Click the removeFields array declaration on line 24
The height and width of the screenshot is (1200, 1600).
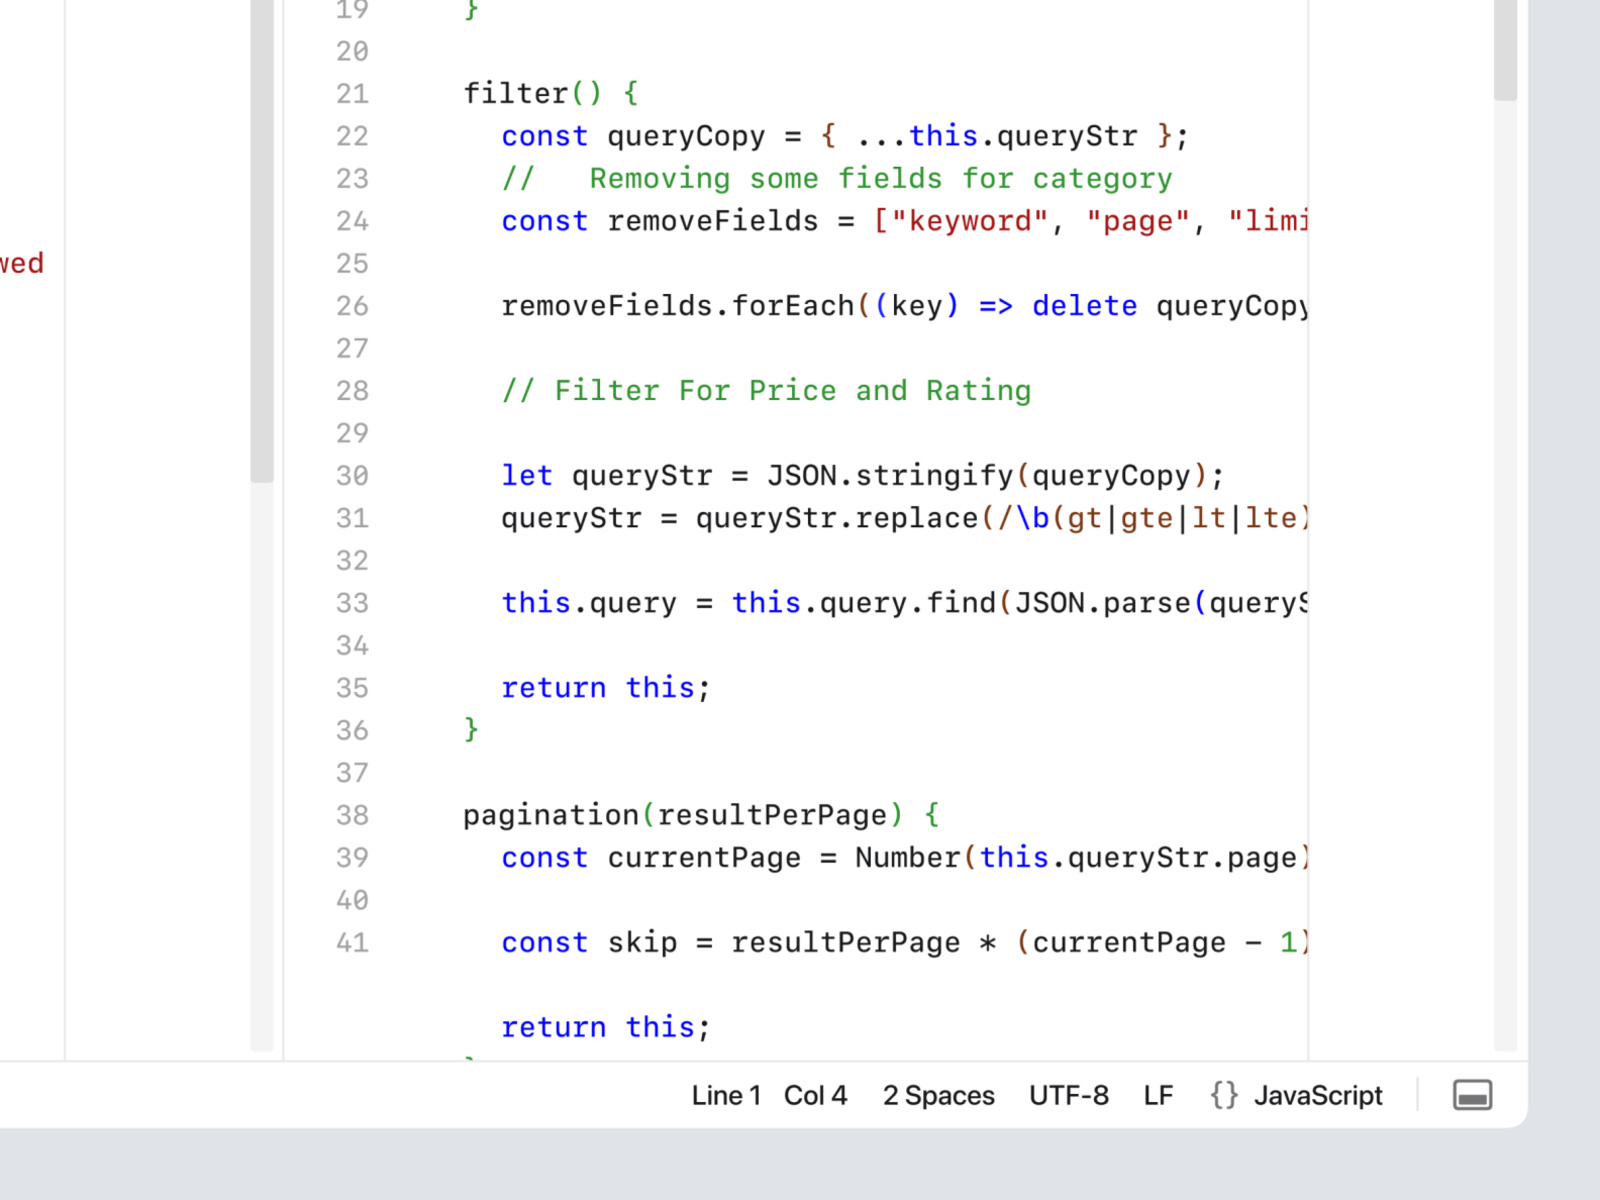click(x=713, y=221)
